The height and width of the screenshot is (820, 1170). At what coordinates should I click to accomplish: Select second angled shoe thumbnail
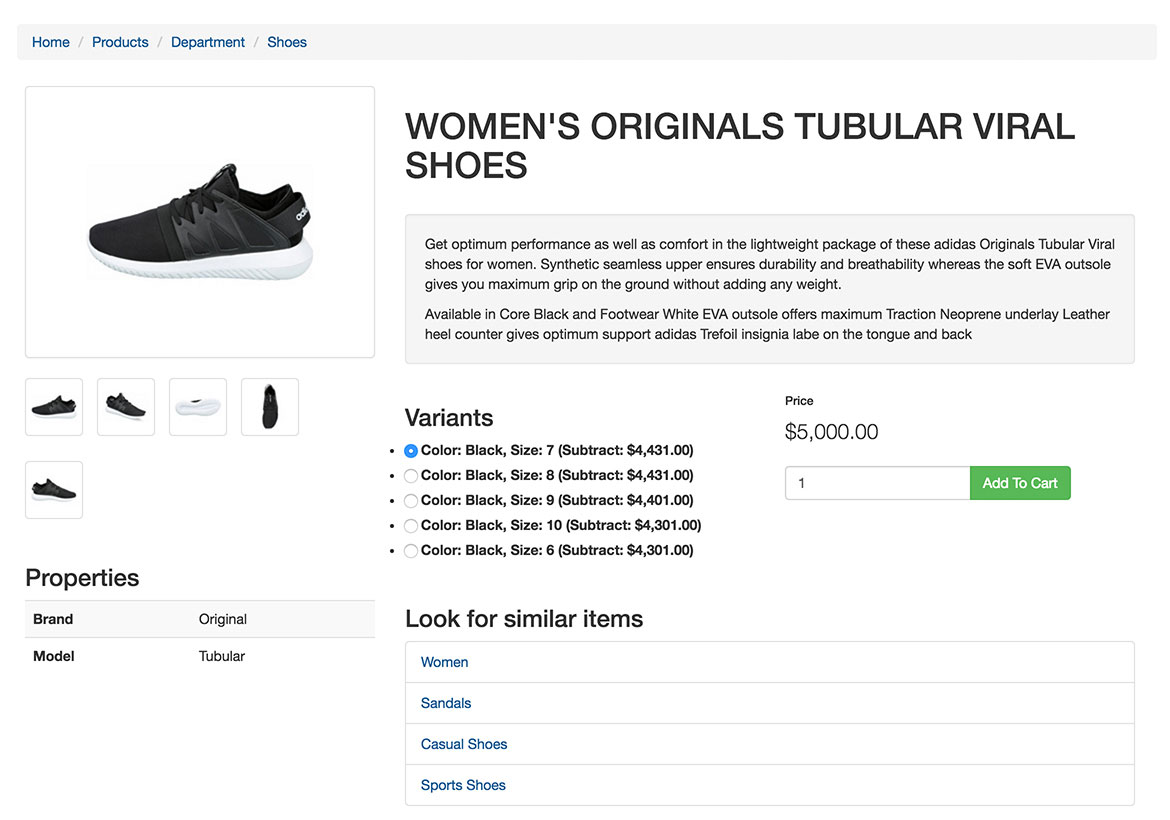[x=126, y=407]
